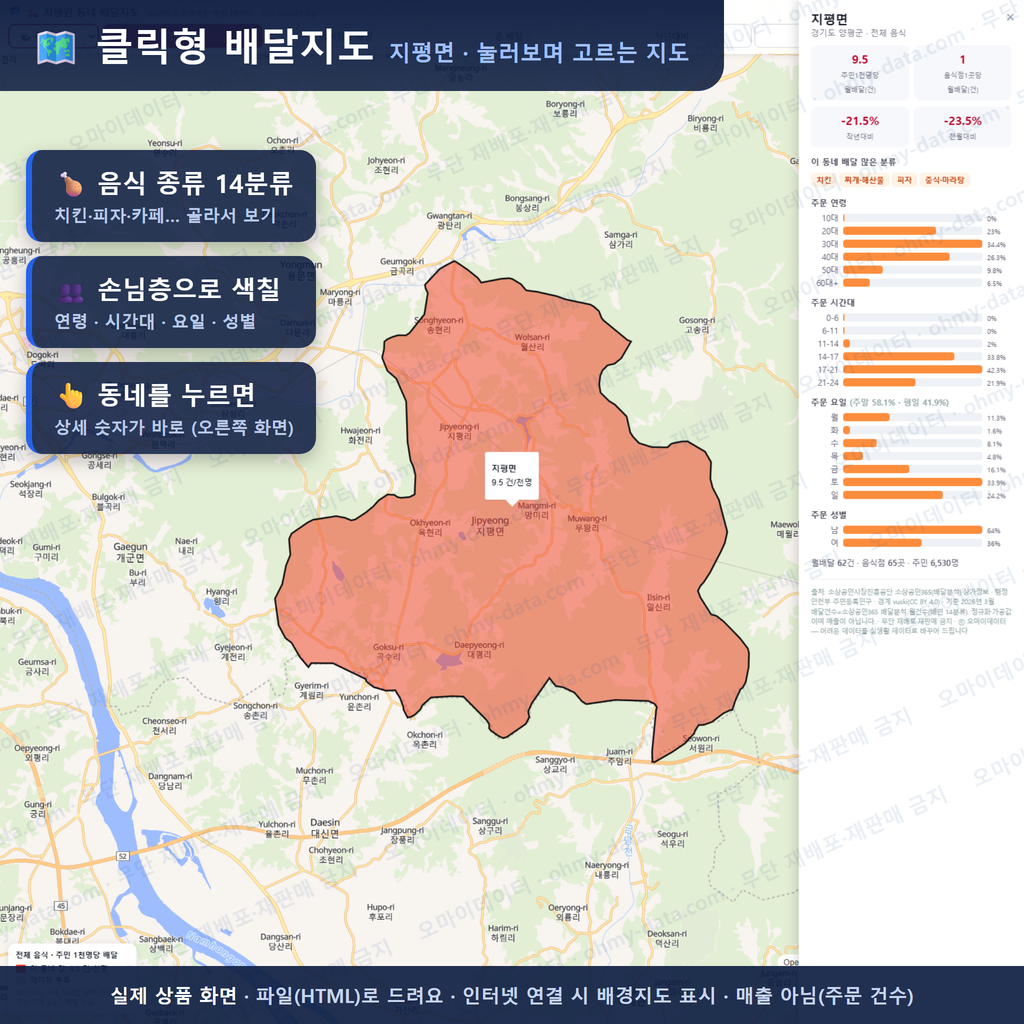Open the 손님층으로 색칠 card
The height and width of the screenshot is (1024, 1024).
click(171, 302)
